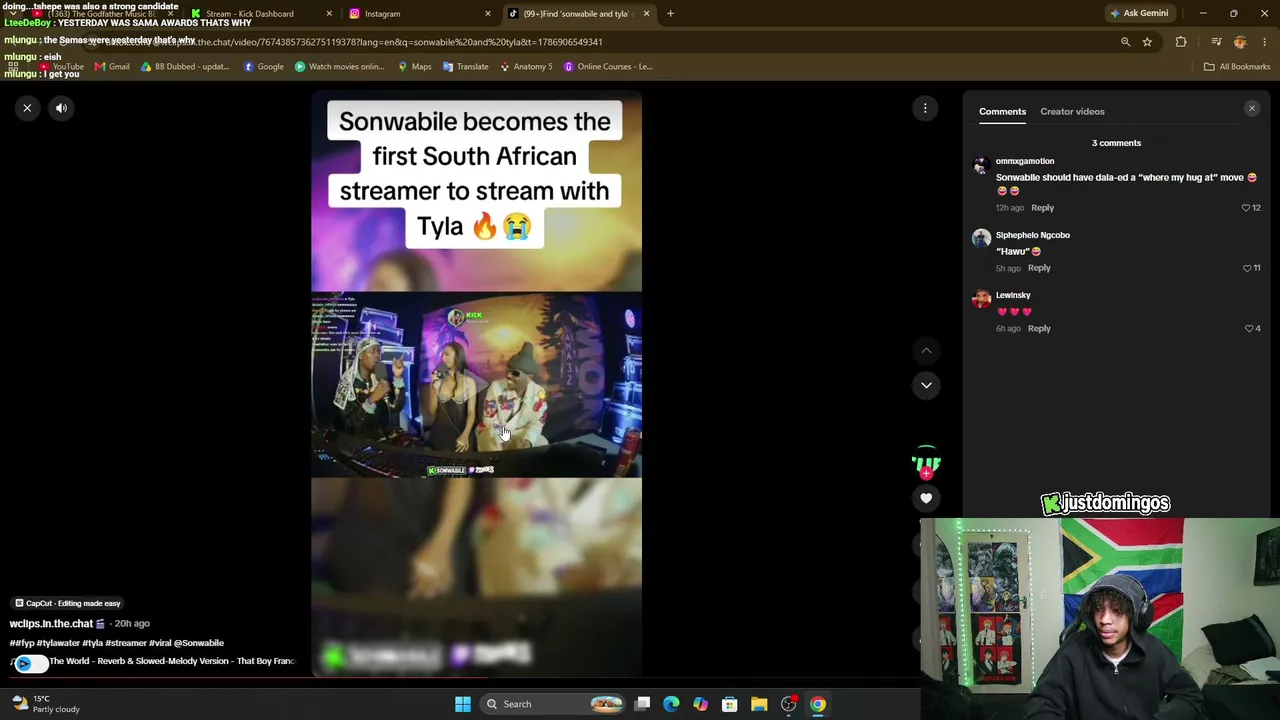1280x720 pixels.
Task: Open ommxgamotion's profile avatar
Action: tap(981, 166)
